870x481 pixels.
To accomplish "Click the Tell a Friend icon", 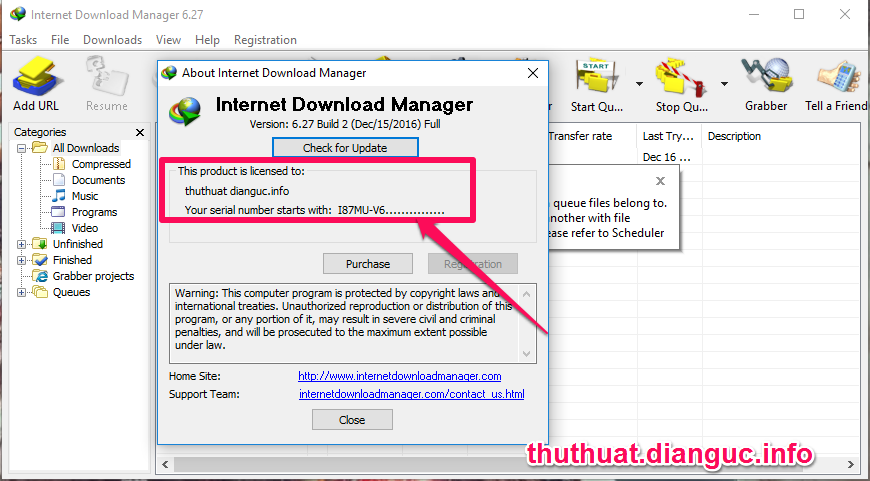I will [836, 83].
